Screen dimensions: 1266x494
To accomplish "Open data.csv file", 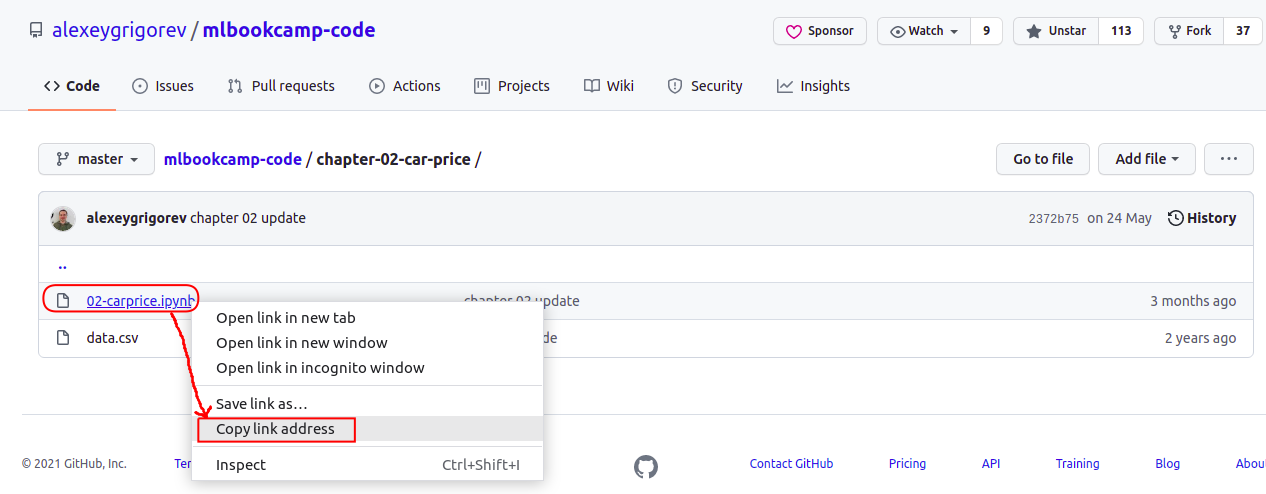I will [x=113, y=338].
